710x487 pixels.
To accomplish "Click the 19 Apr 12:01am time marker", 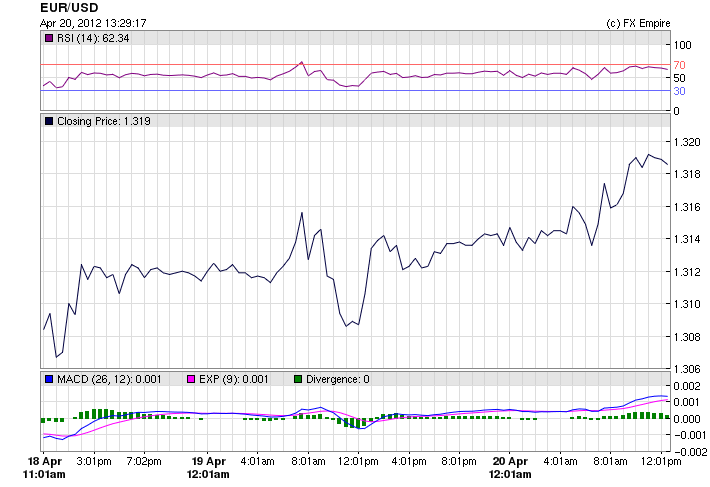I will (210, 467).
